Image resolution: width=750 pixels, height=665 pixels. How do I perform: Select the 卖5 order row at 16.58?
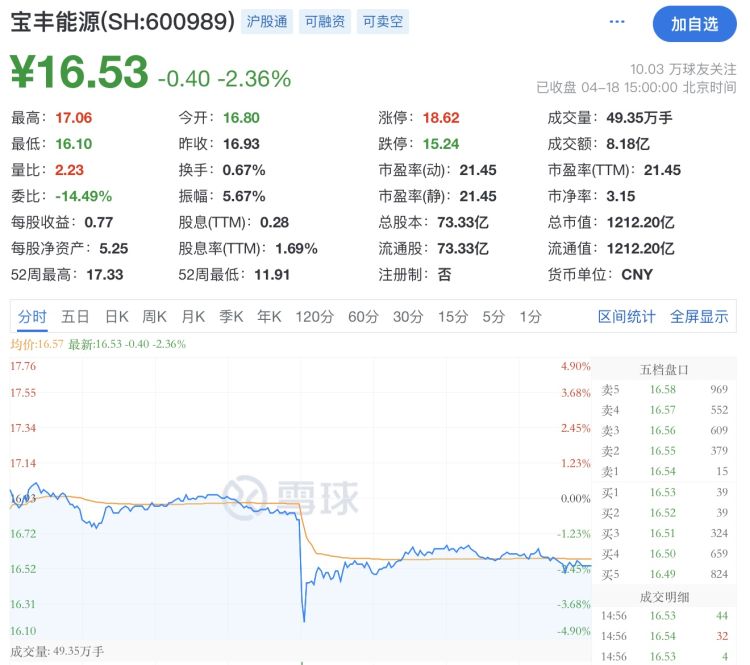click(664, 389)
